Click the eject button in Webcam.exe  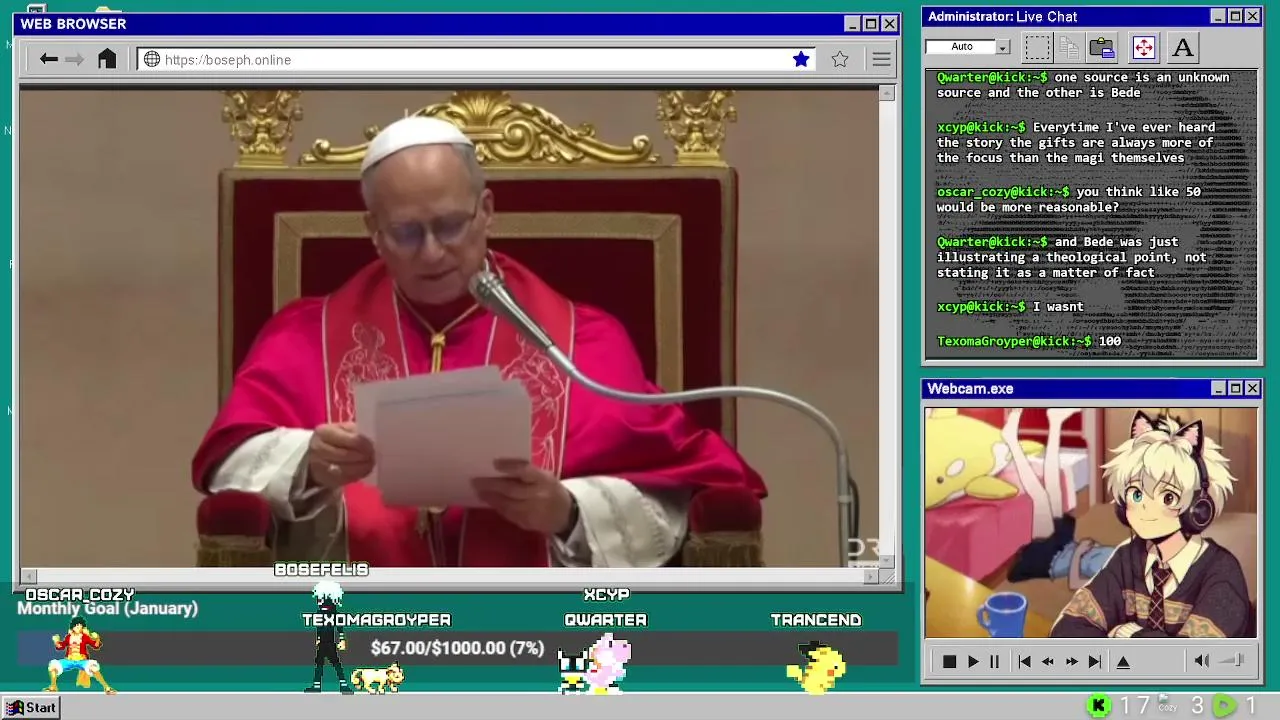click(x=1123, y=662)
